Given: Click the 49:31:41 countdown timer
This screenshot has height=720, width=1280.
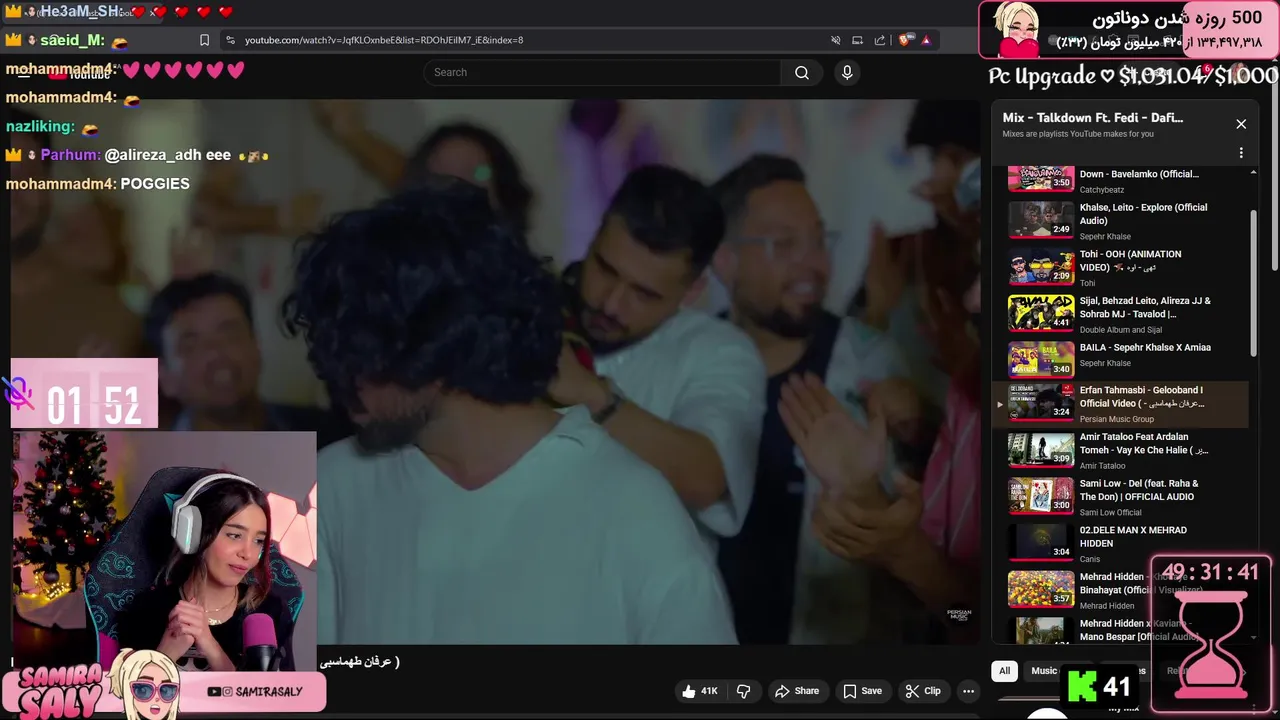Looking at the screenshot, I should (1210, 573).
